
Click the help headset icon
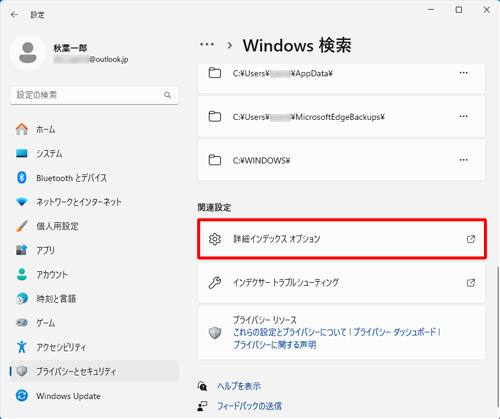pyautogui.click(x=202, y=386)
